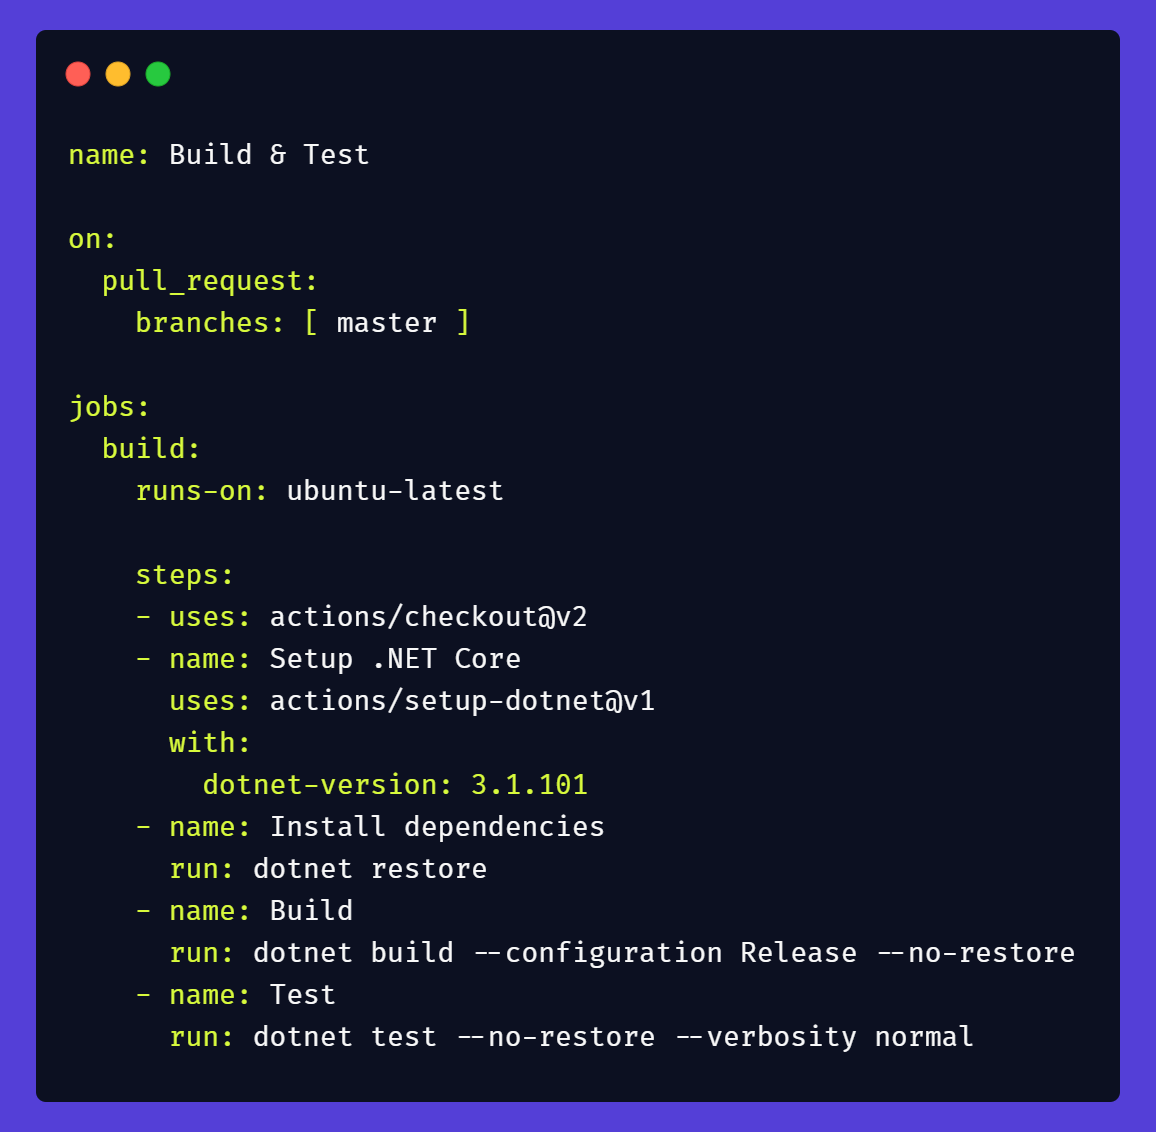This screenshot has width=1156, height=1132.
Task: Click the "dotnet restore" command
Action: tap(370, 869)
